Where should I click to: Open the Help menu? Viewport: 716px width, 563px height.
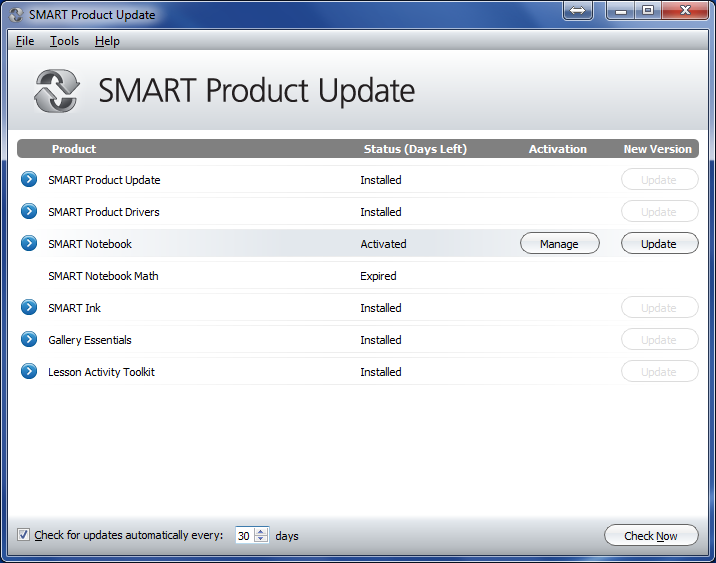tap(107, 41)
